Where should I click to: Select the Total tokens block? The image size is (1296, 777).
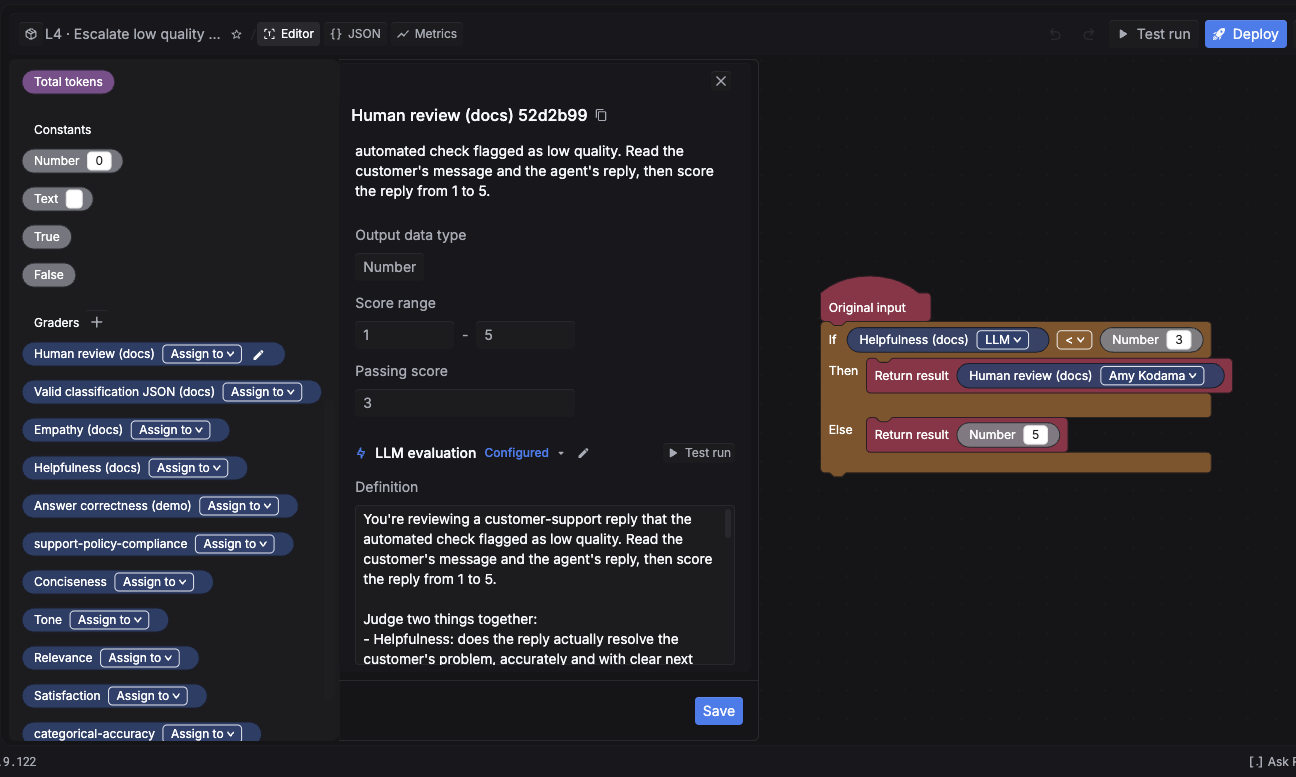tap(68, 82)
